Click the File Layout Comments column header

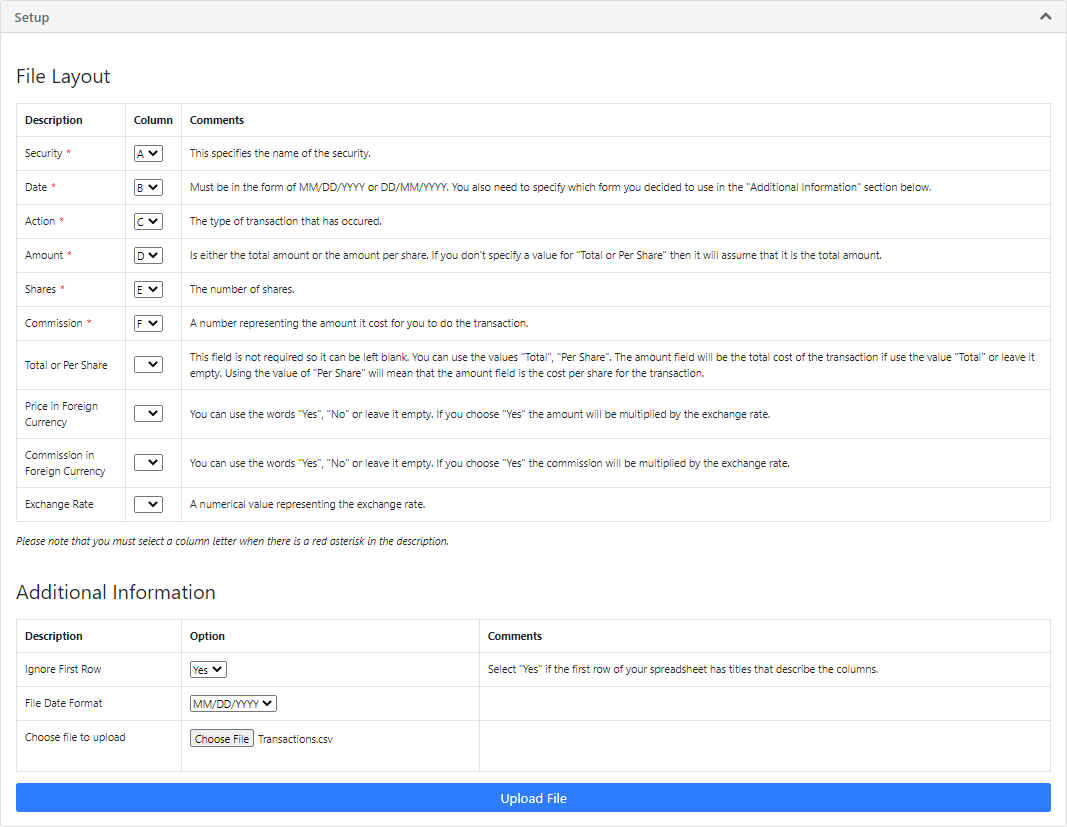pyautogui.click(x=217, y=120)
